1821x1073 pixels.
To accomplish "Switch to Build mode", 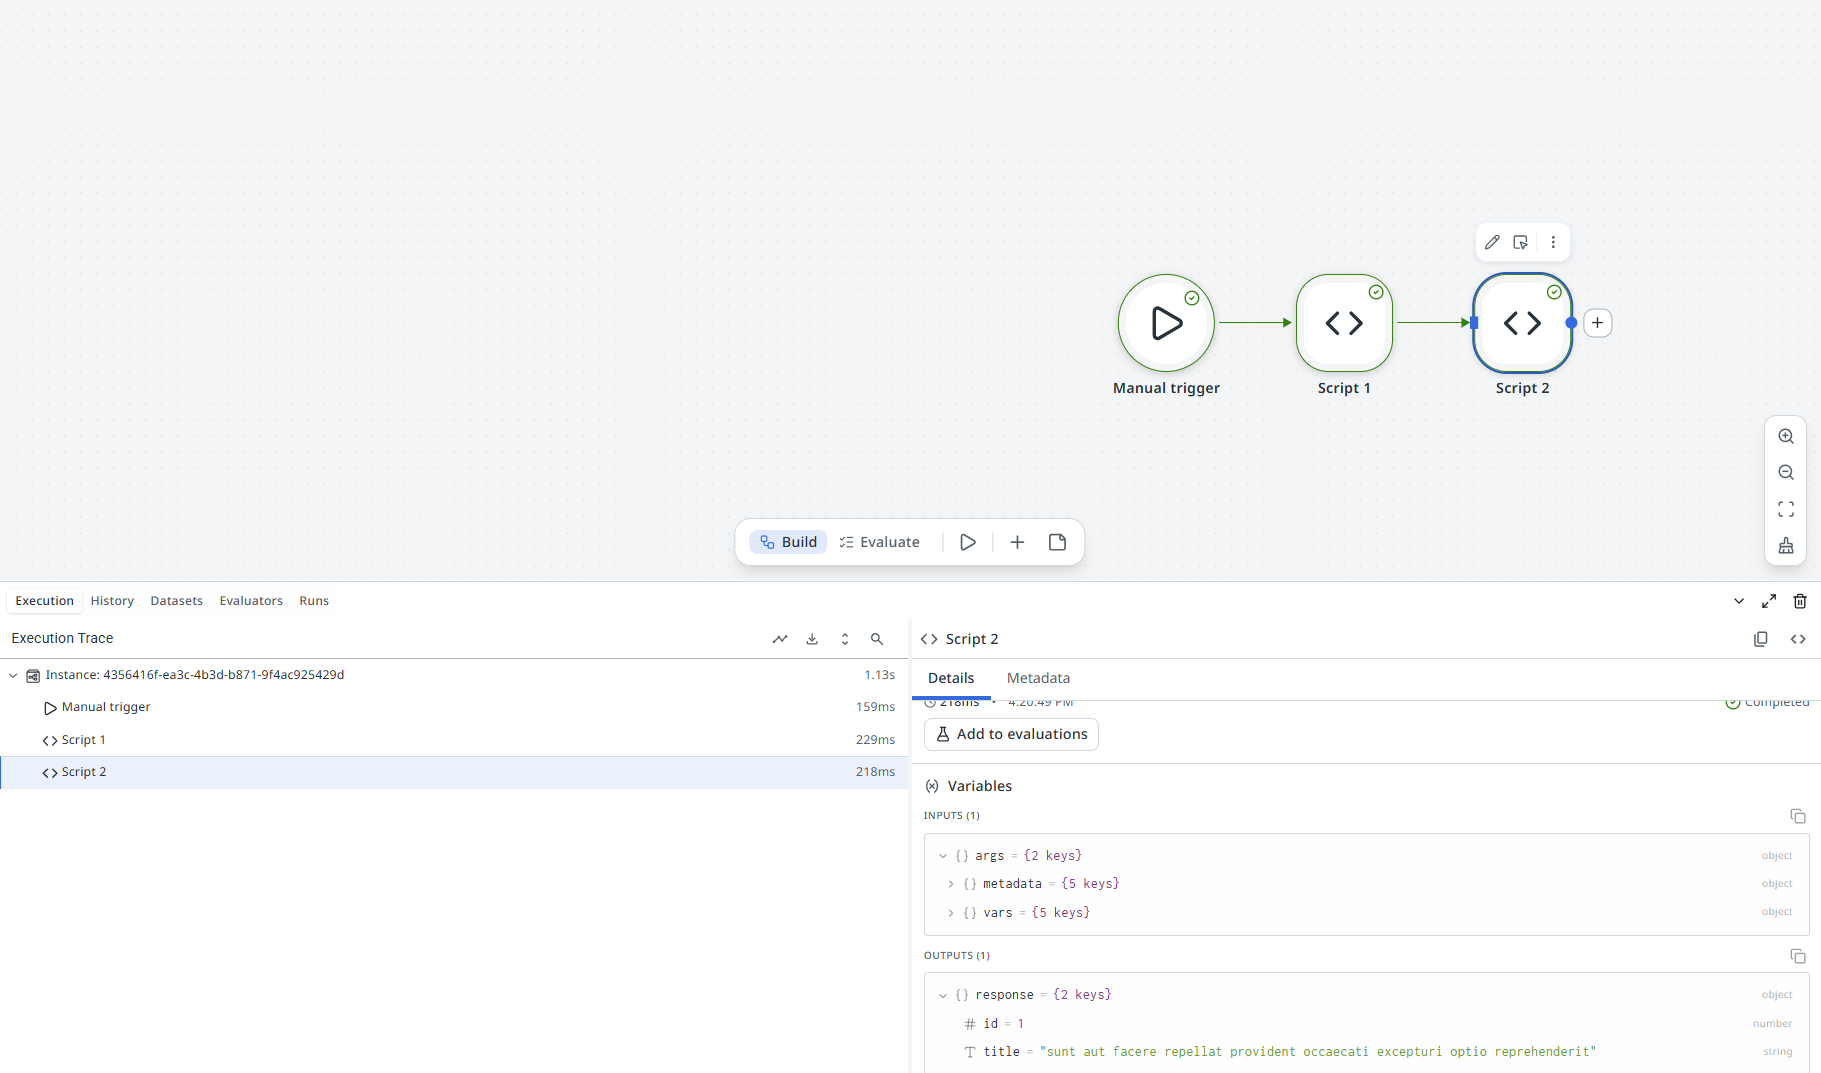I will [788, 542].
